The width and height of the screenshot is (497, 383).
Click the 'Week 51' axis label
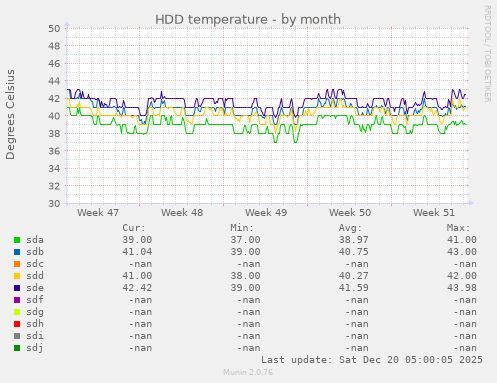click(x=434, y=213)
